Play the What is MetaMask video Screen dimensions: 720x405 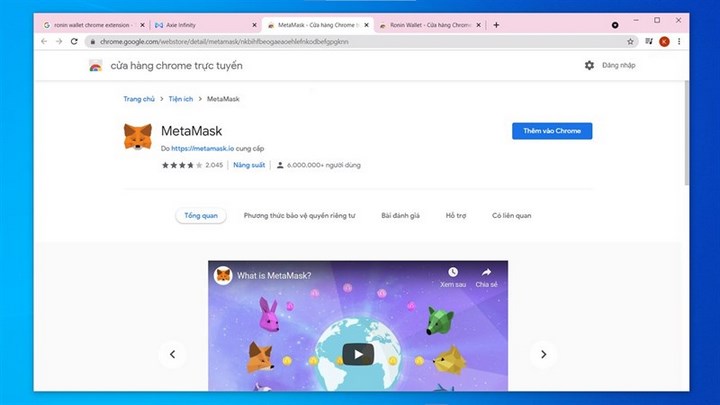click(x=358, y=353)
